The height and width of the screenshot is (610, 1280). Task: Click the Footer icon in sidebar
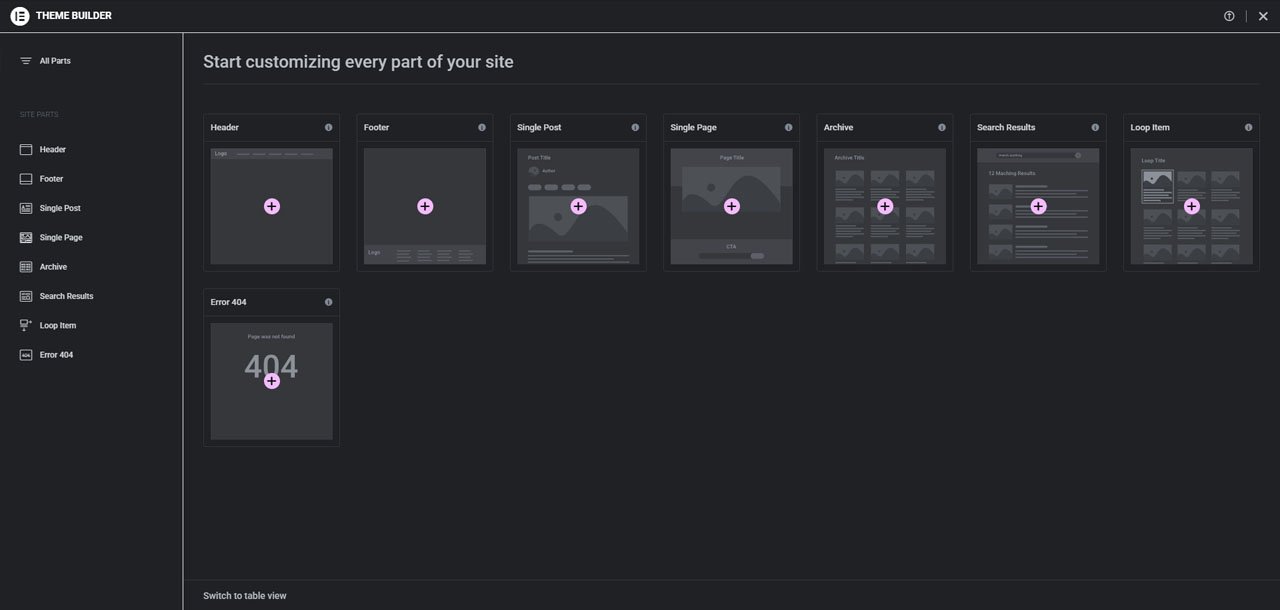pyautogui.click(x=26, y=179)
